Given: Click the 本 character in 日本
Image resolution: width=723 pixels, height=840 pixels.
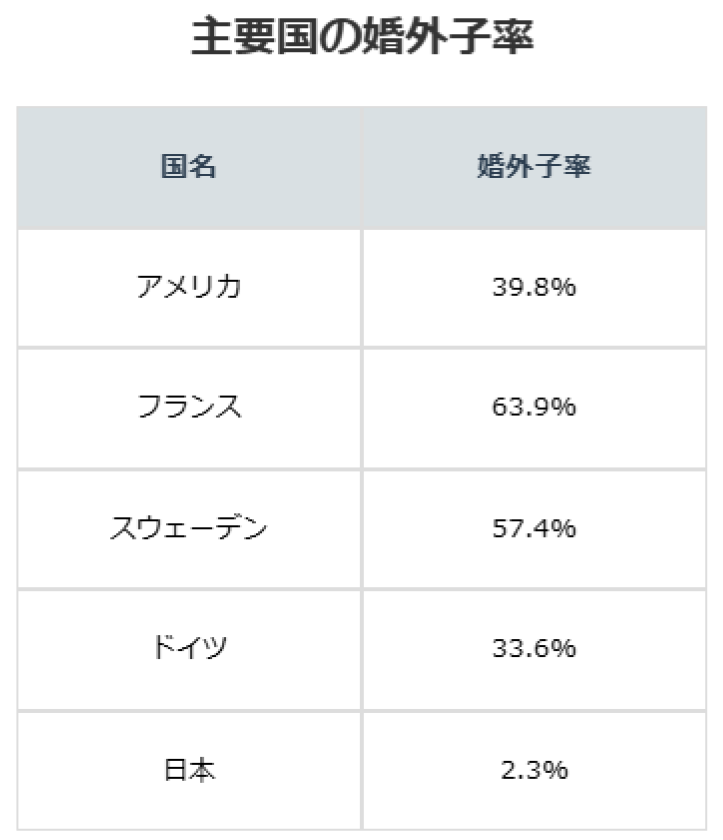Looking at the screenshot, I should 202,770.
